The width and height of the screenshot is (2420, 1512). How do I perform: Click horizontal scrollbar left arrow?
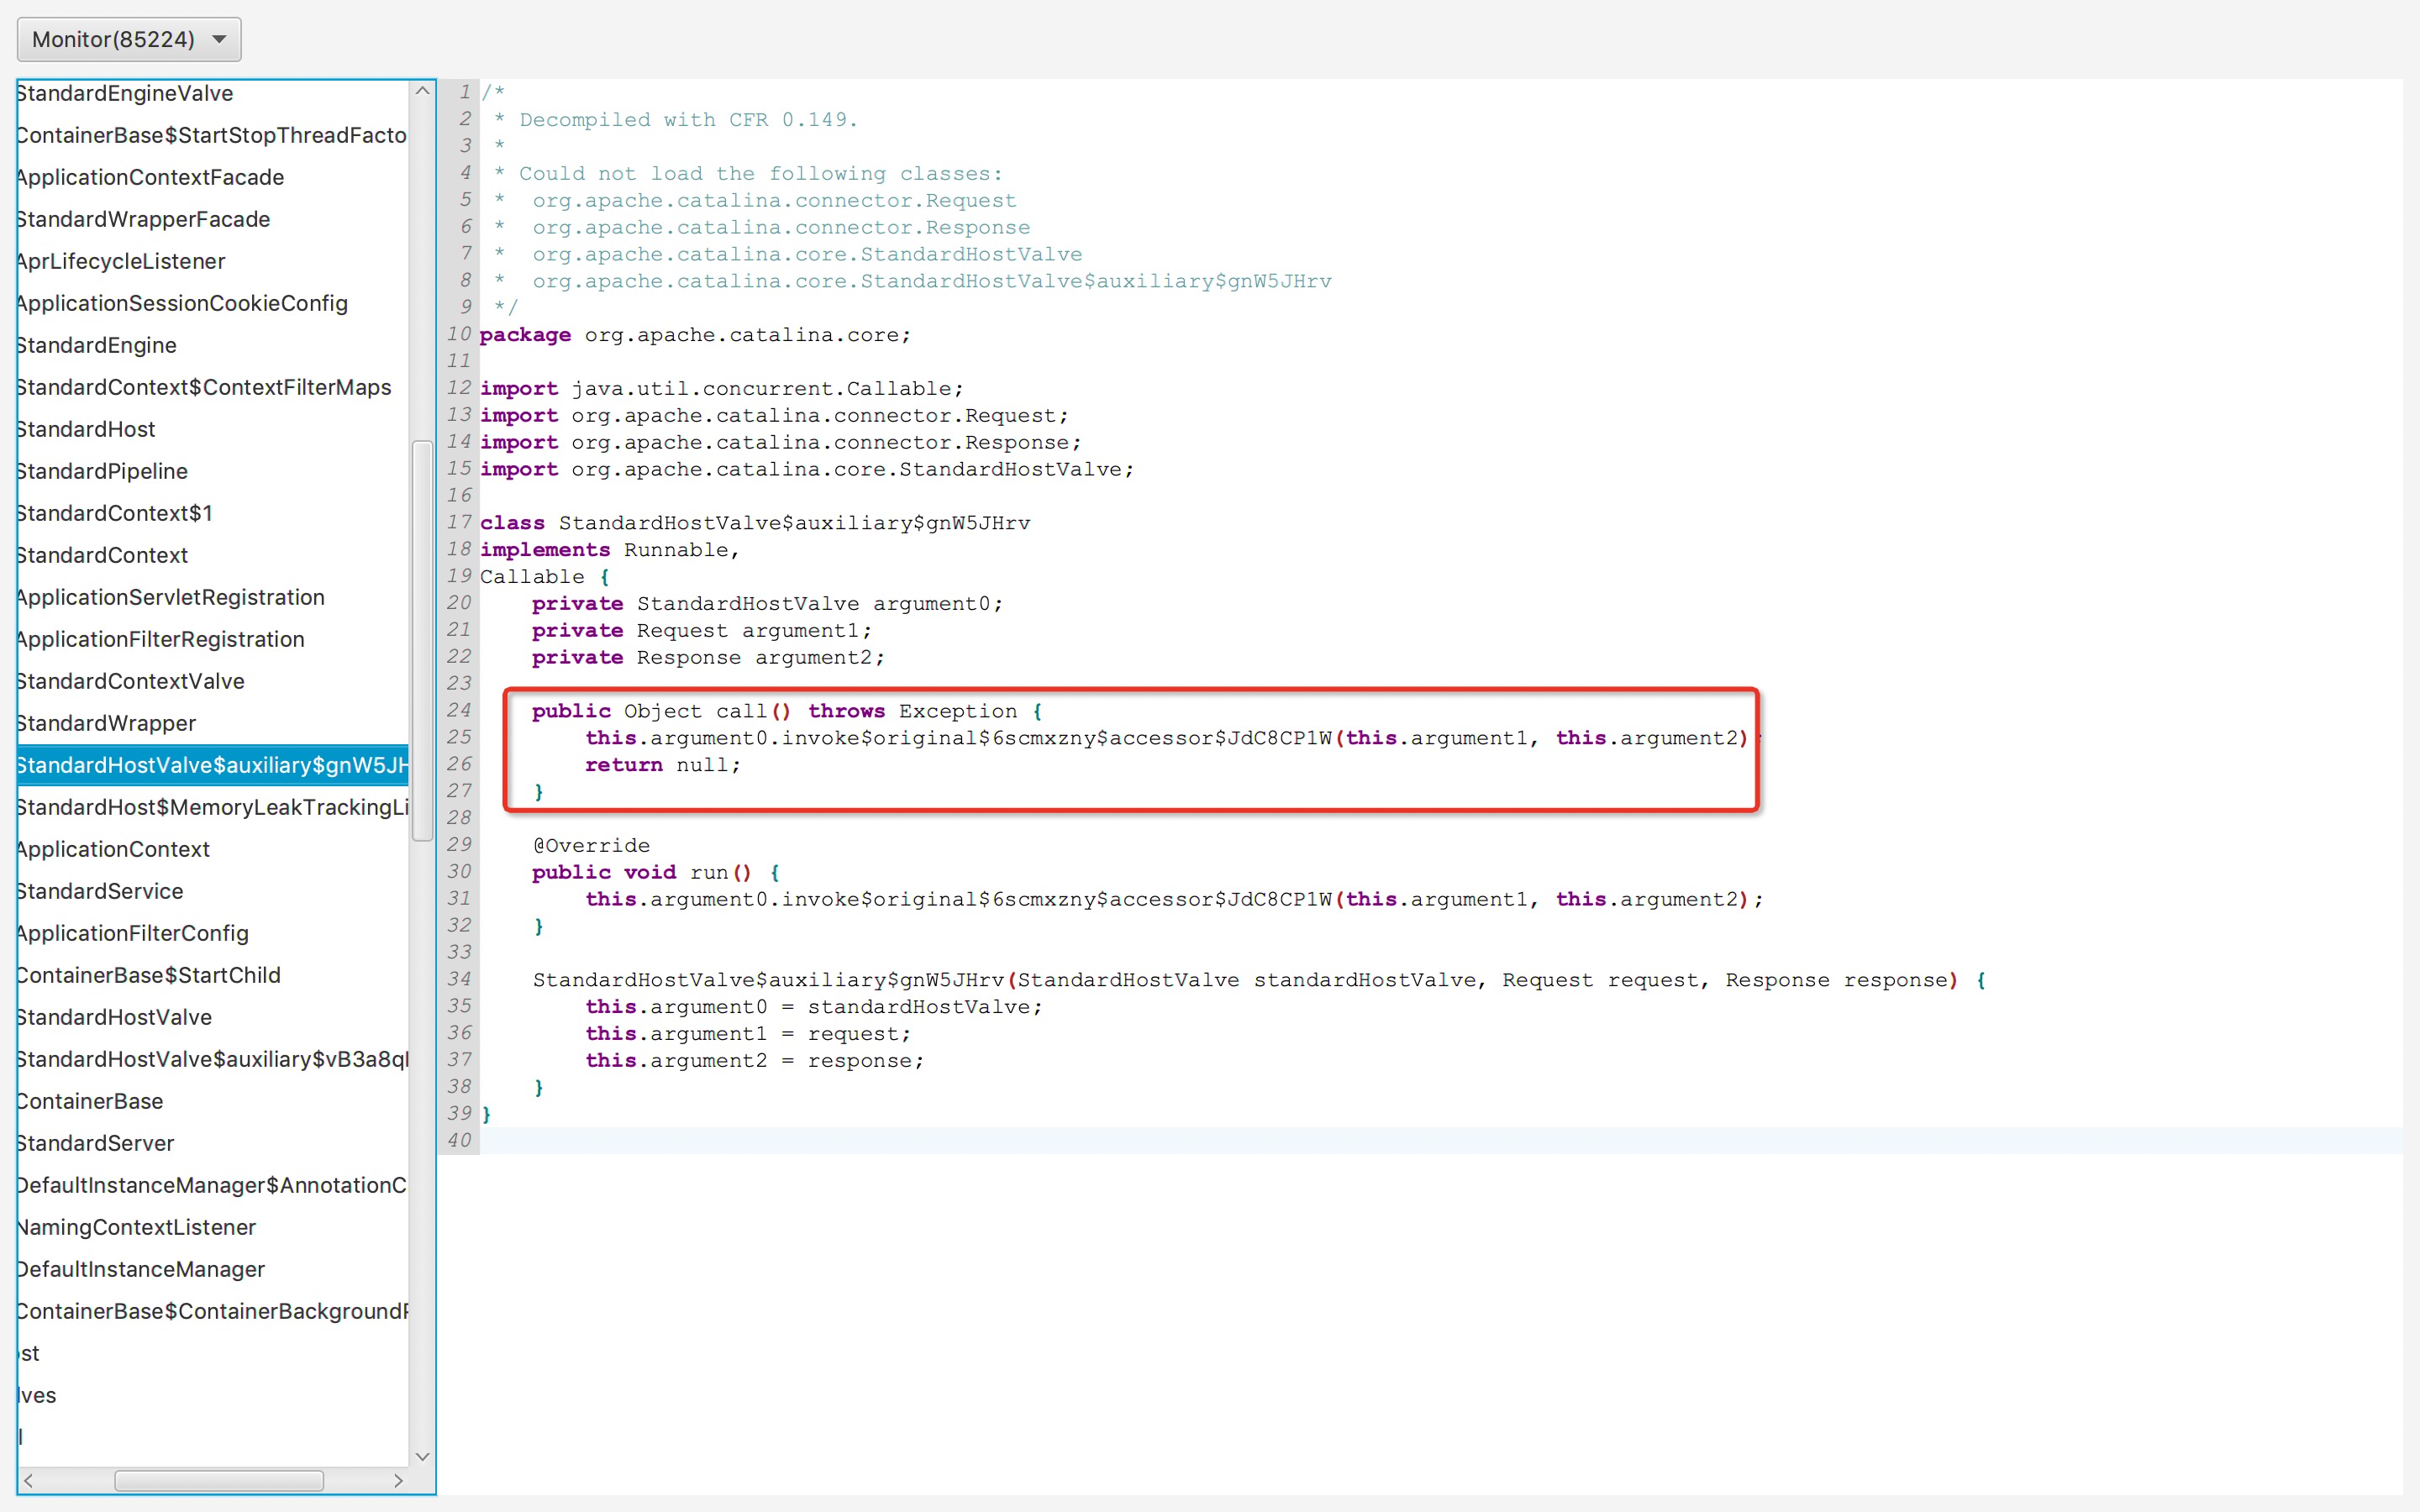click(29, 1480)
